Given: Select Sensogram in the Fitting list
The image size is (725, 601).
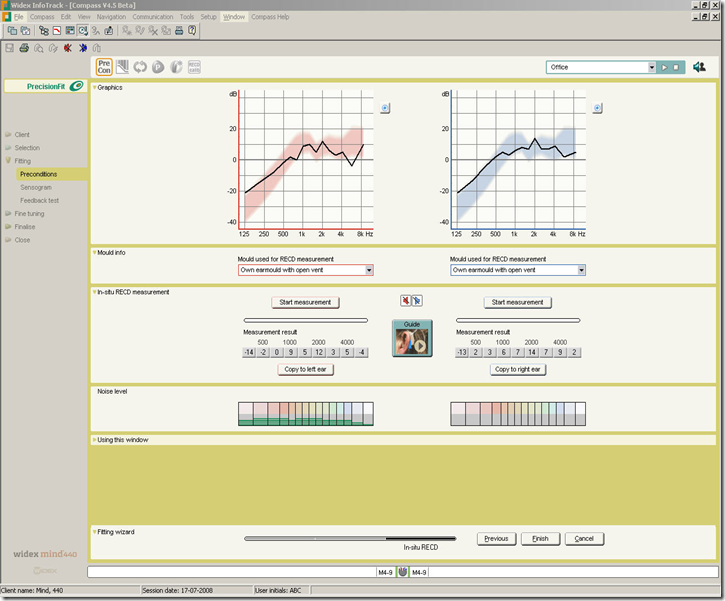Looking at the screenshot, I should pyautogui.click(x=36, y=187).
